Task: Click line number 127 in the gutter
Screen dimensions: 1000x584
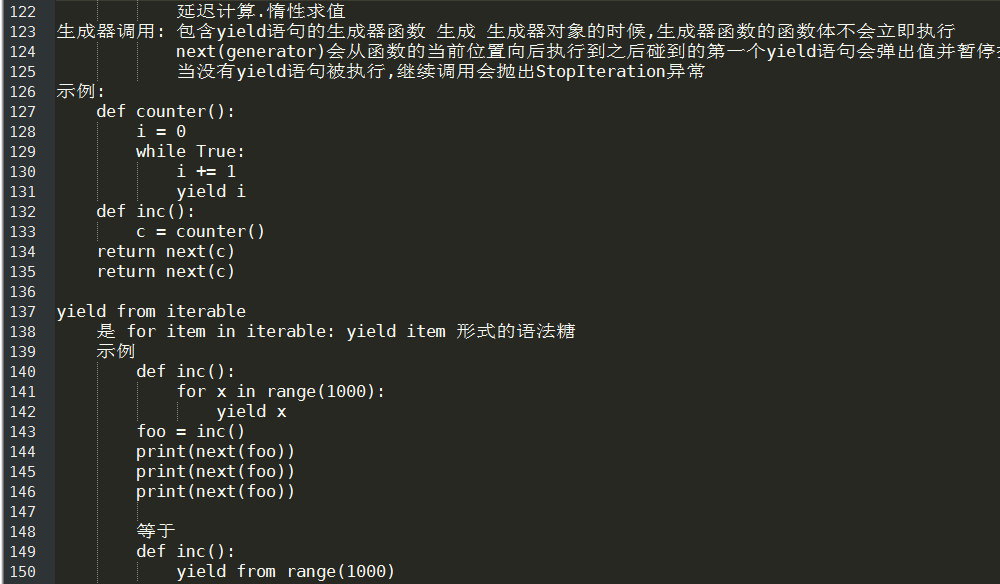Action: tap(23, 112)
